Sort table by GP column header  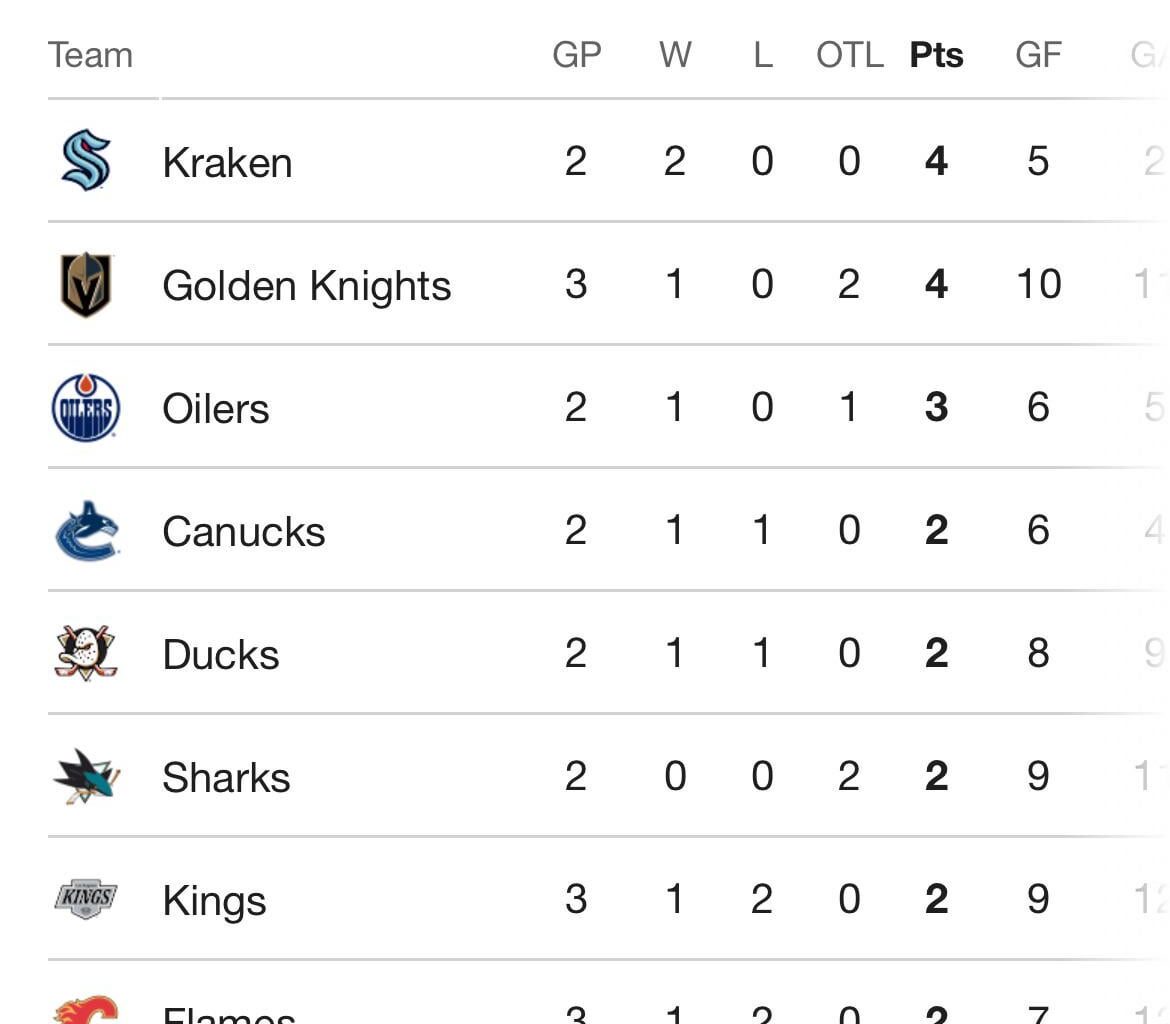click(x=576, y=55)
